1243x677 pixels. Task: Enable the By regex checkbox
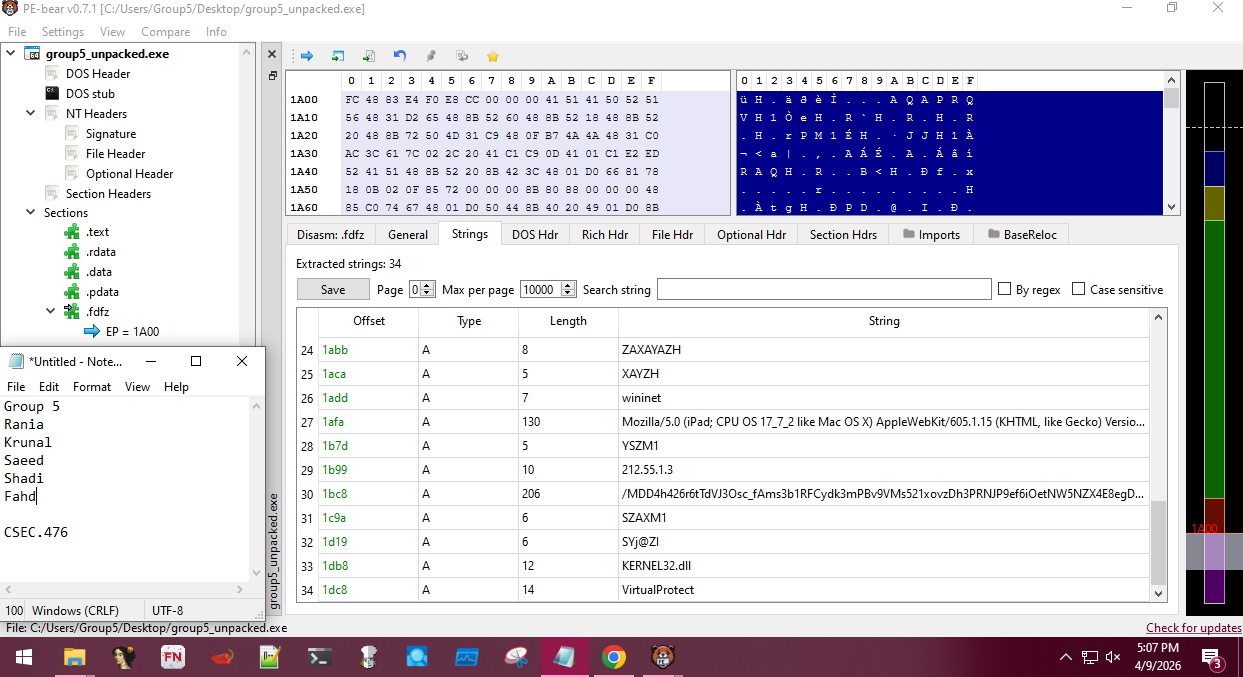tap(1005, 290)
